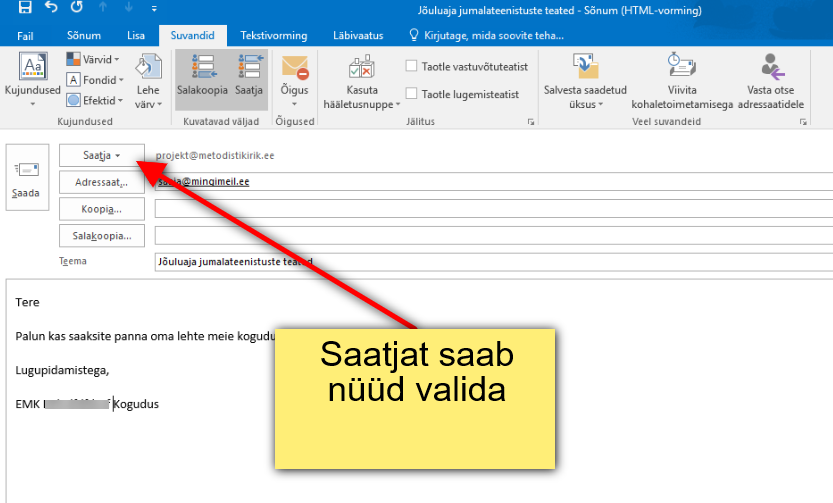This screenshot has height=503, width=833.
Task: Click the Teema subject input field
Action: tap(490, 262)
